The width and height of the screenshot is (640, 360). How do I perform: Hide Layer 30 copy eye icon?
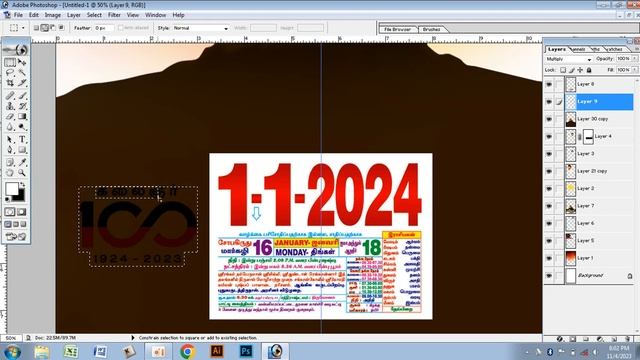point(549,119)
